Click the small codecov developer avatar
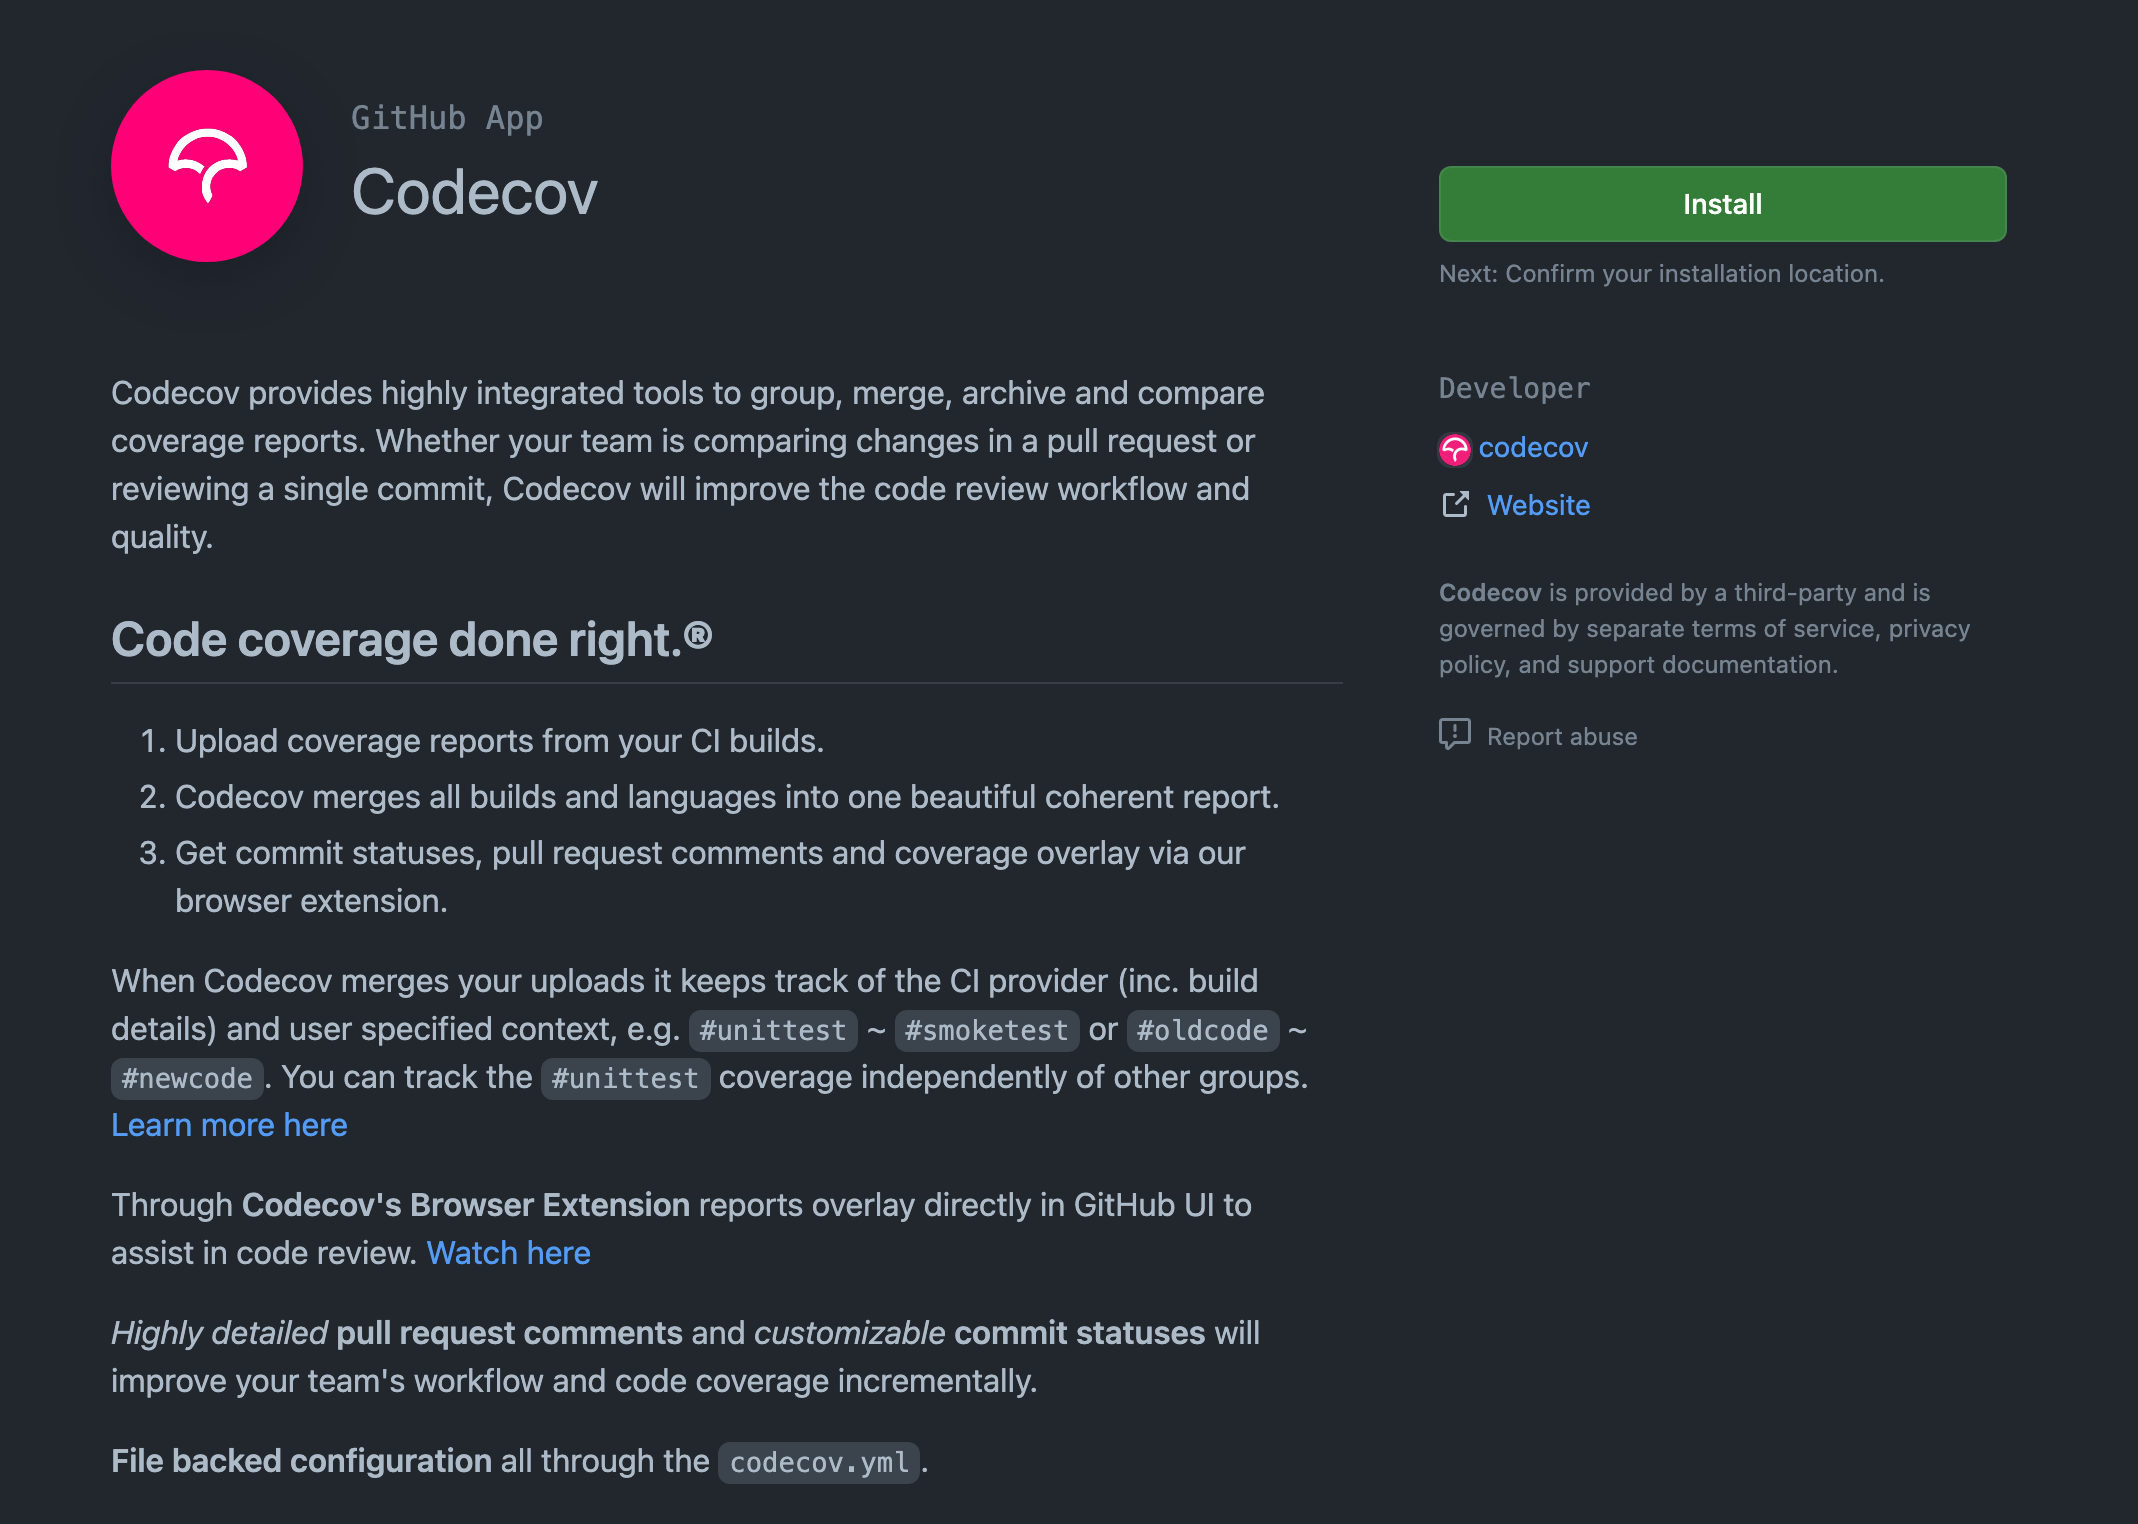Viewport: 2138px width, 1524px height. point(1454,449)
